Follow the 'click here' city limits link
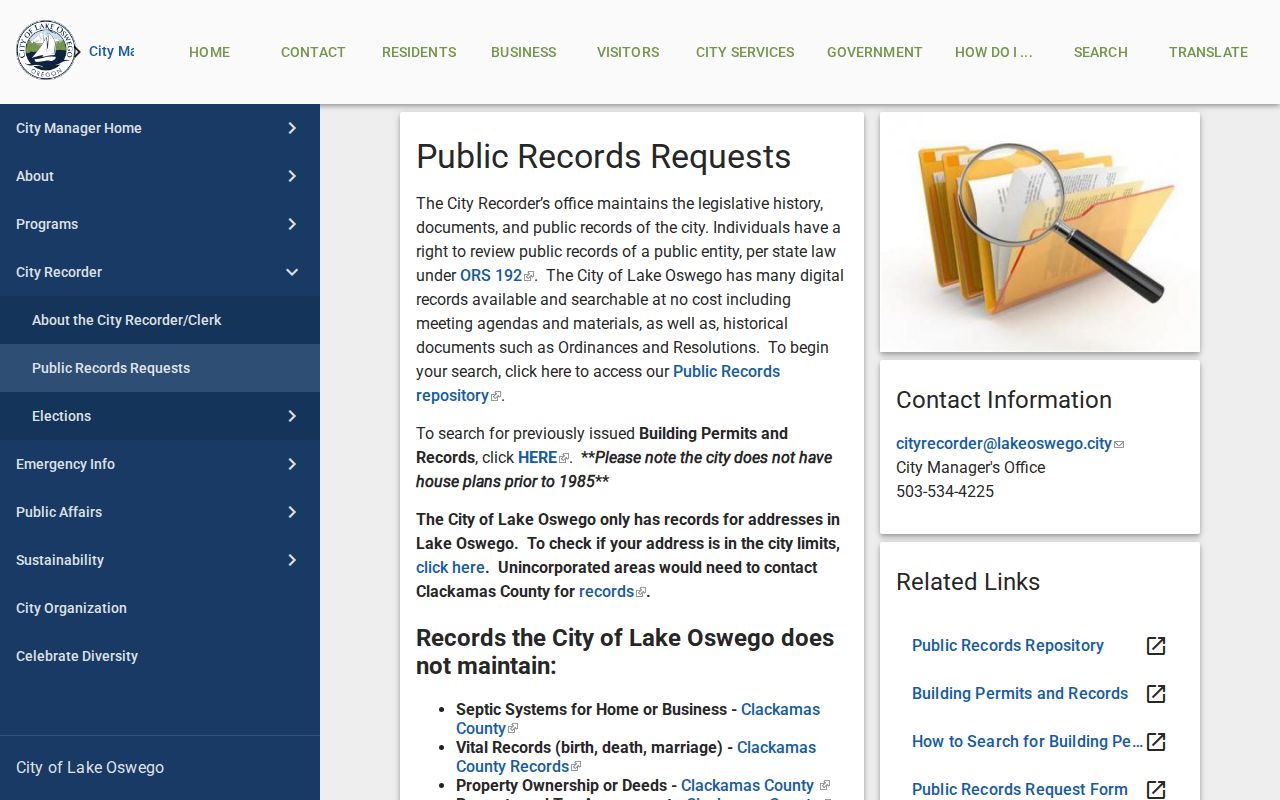1280x800 pixels. point(451,568)
